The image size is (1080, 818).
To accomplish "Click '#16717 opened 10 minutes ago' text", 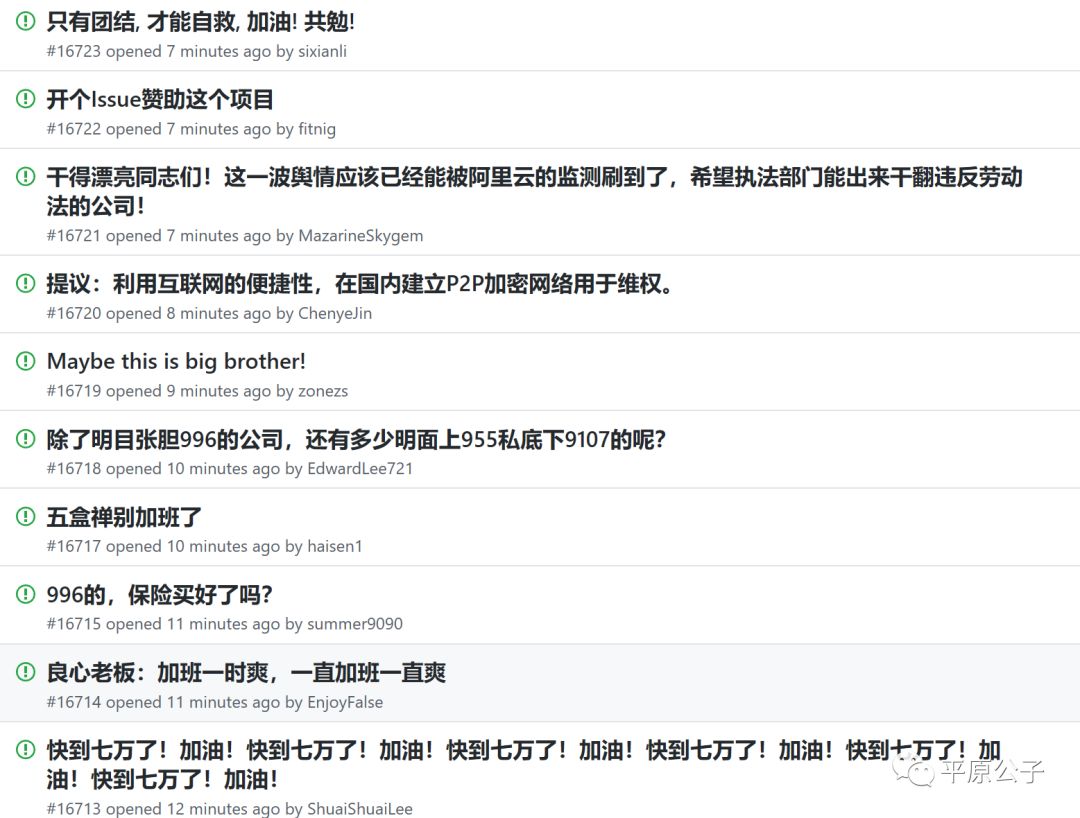I will [x=163, y=547].
